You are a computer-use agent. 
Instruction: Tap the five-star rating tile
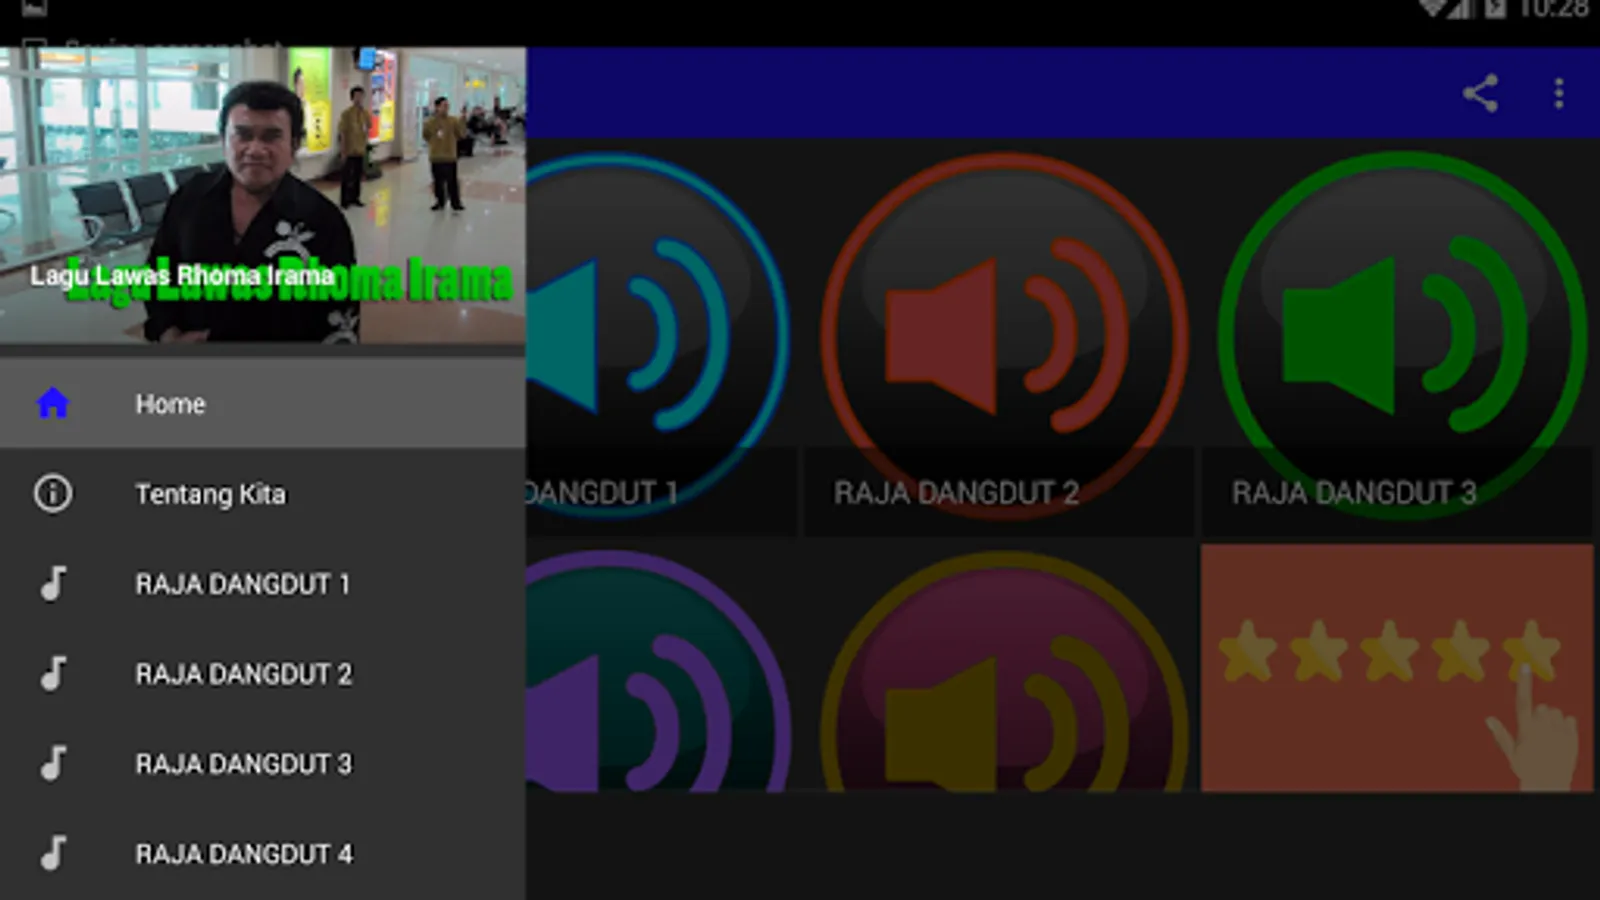point(1397,668)
